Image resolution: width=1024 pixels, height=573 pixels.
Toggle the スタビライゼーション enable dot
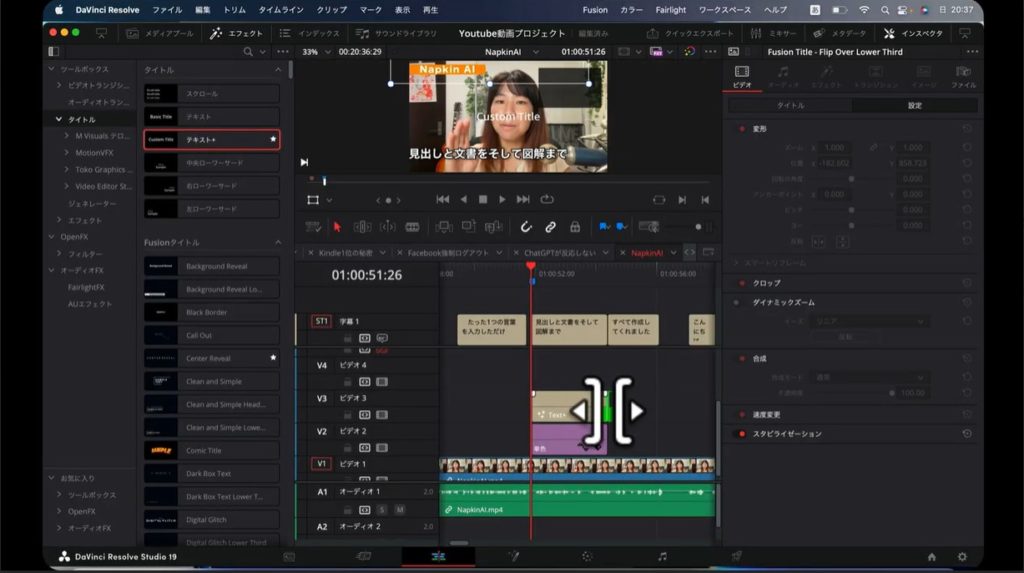click(741, 434)
